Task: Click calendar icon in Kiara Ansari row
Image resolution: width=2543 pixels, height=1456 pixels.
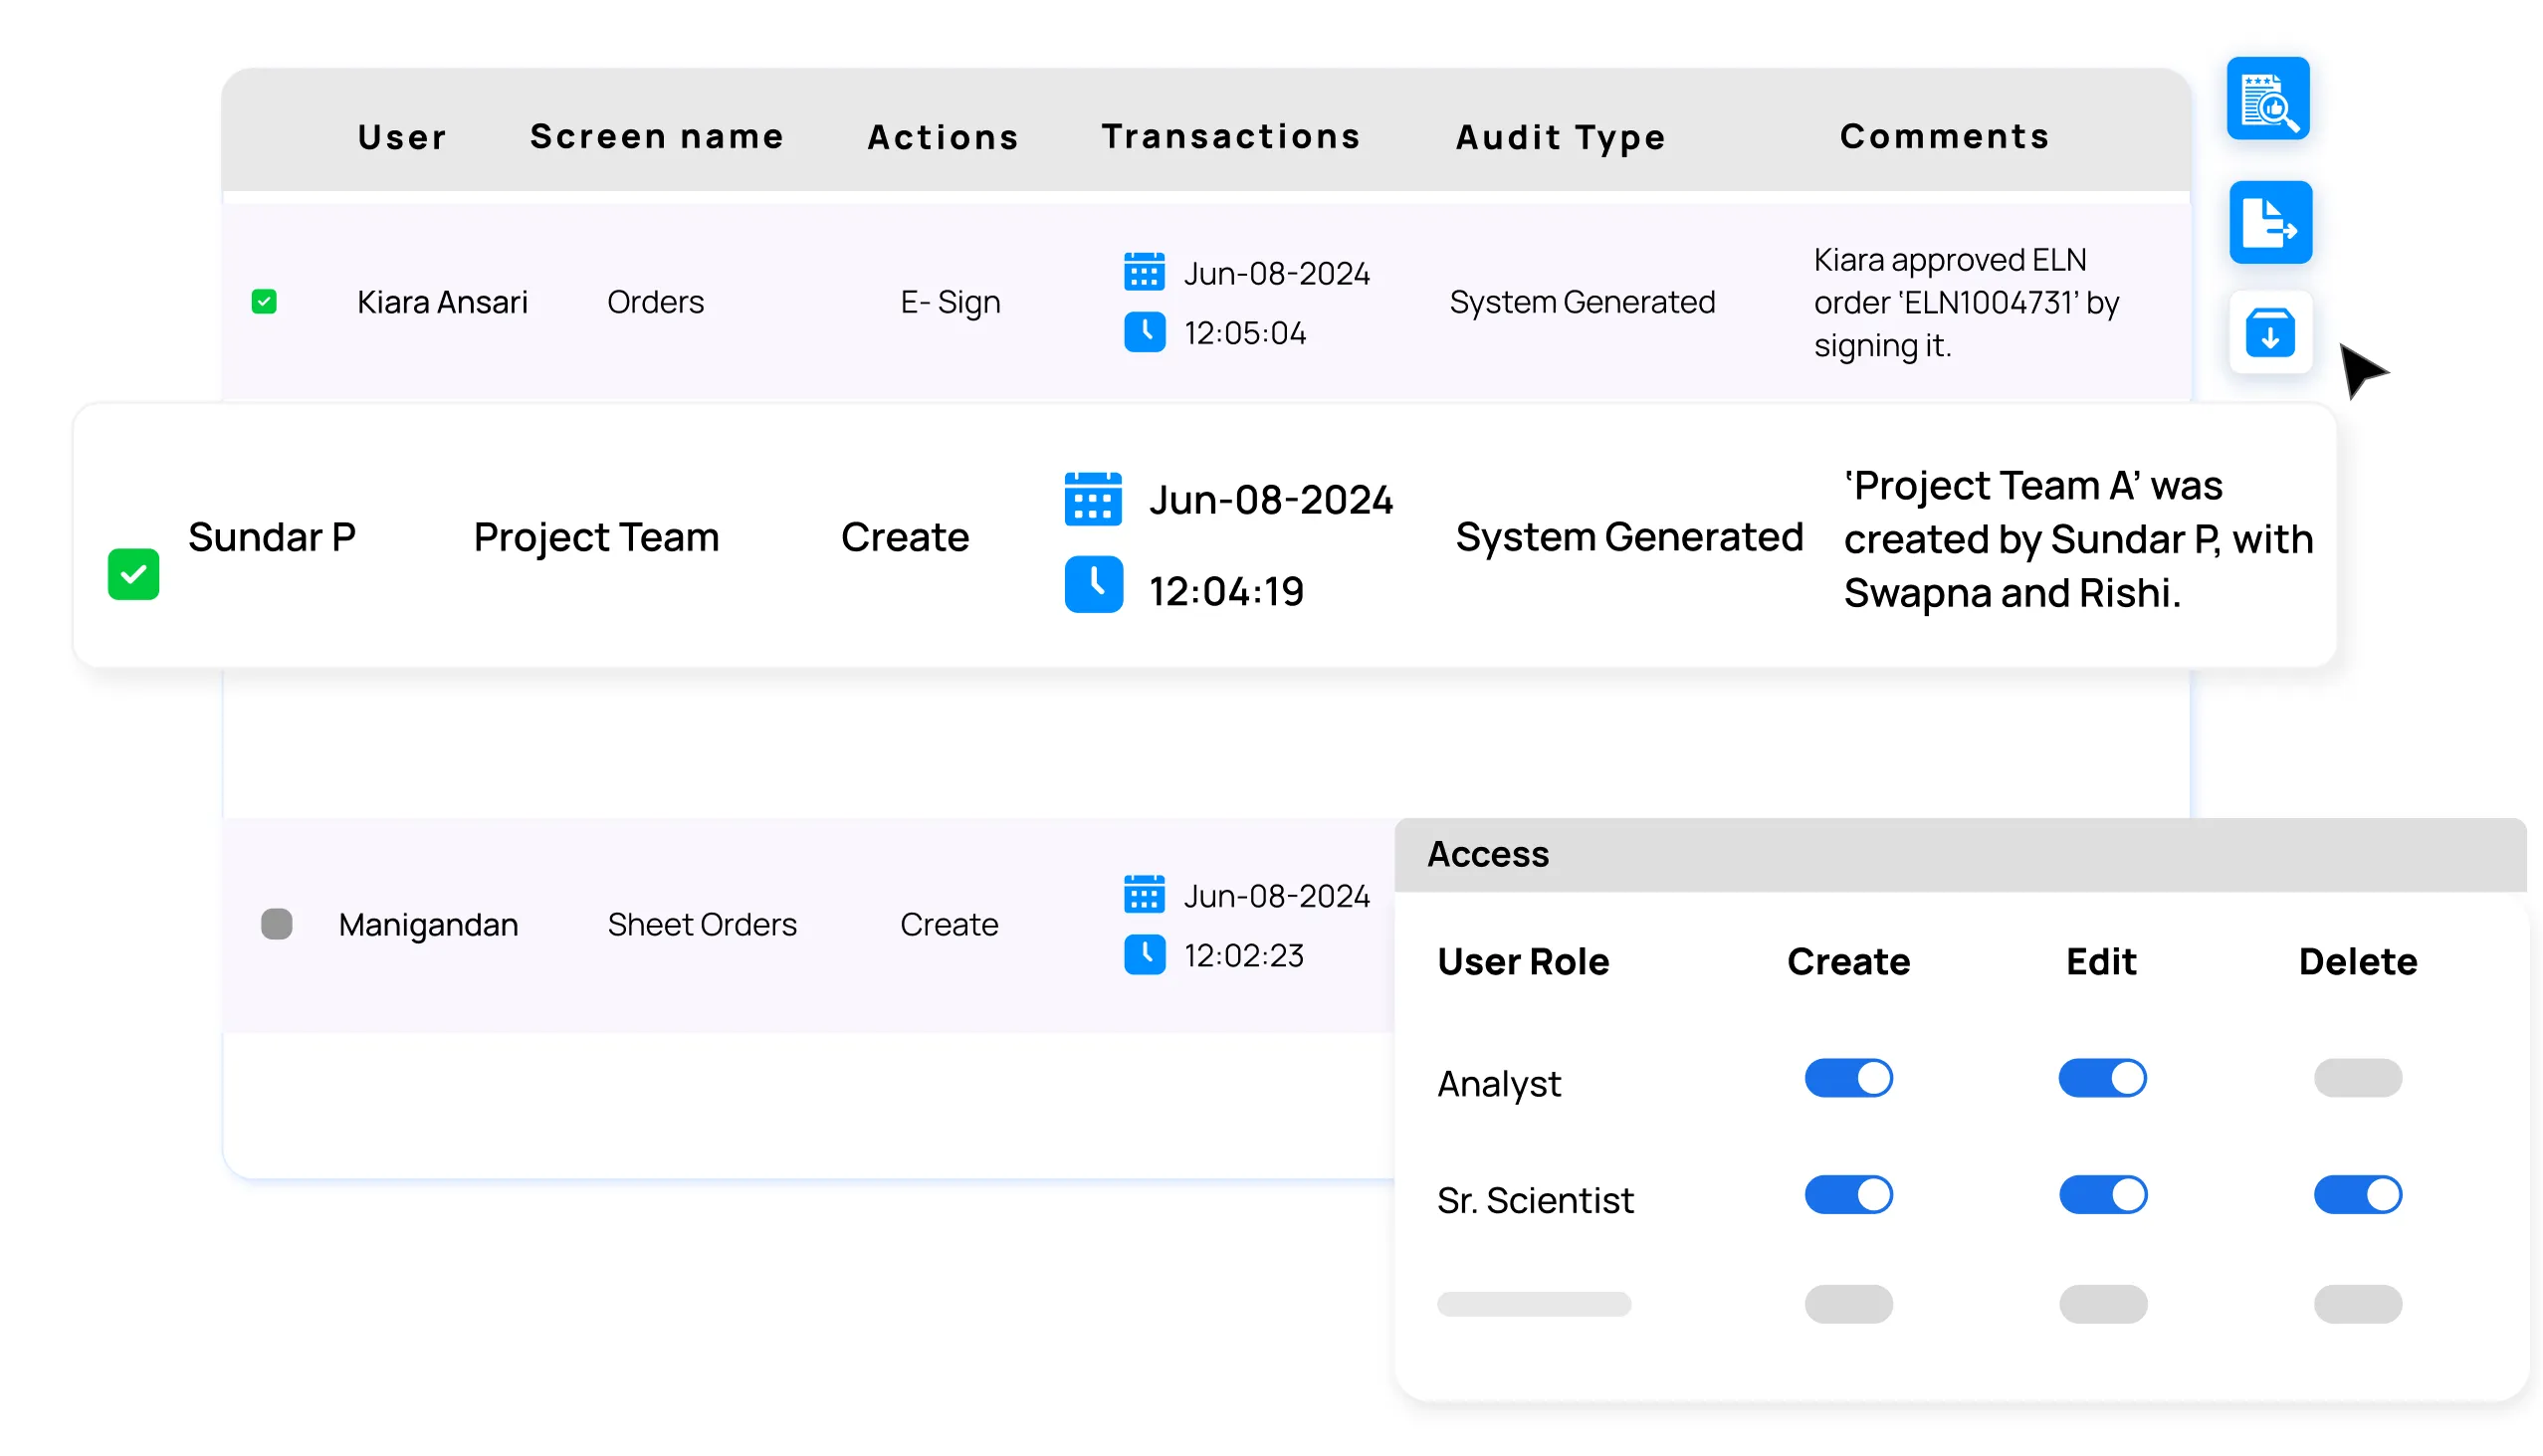Action: pyautogui.click(x=1144, y=272)
